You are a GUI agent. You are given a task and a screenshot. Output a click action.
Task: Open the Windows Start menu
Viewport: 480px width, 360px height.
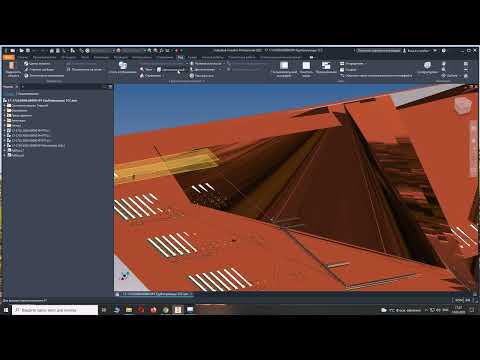click(x=6, y=310)
